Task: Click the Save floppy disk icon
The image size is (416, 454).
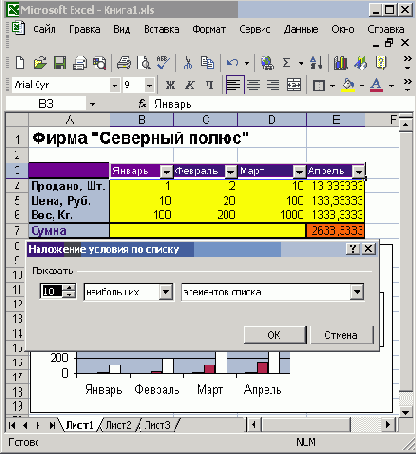Action: [60, 63]
